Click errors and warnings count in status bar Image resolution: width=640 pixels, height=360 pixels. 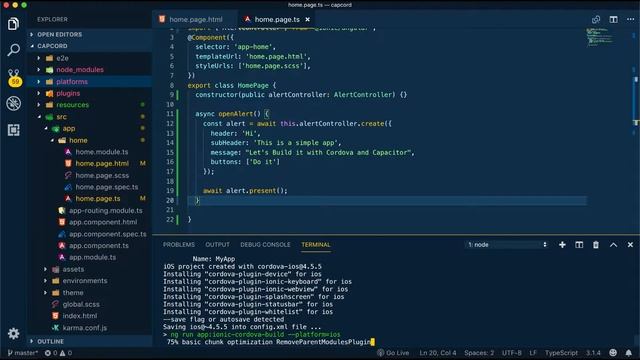58,353
